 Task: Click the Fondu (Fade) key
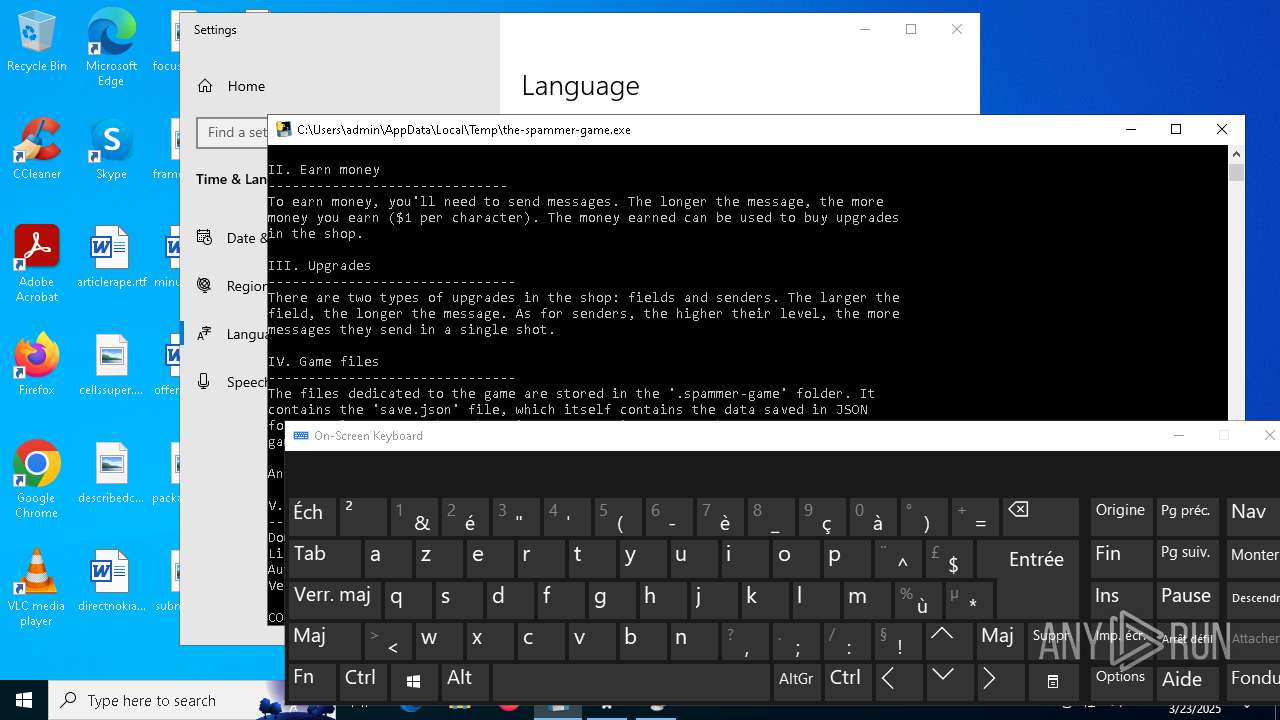(1254, 681)
